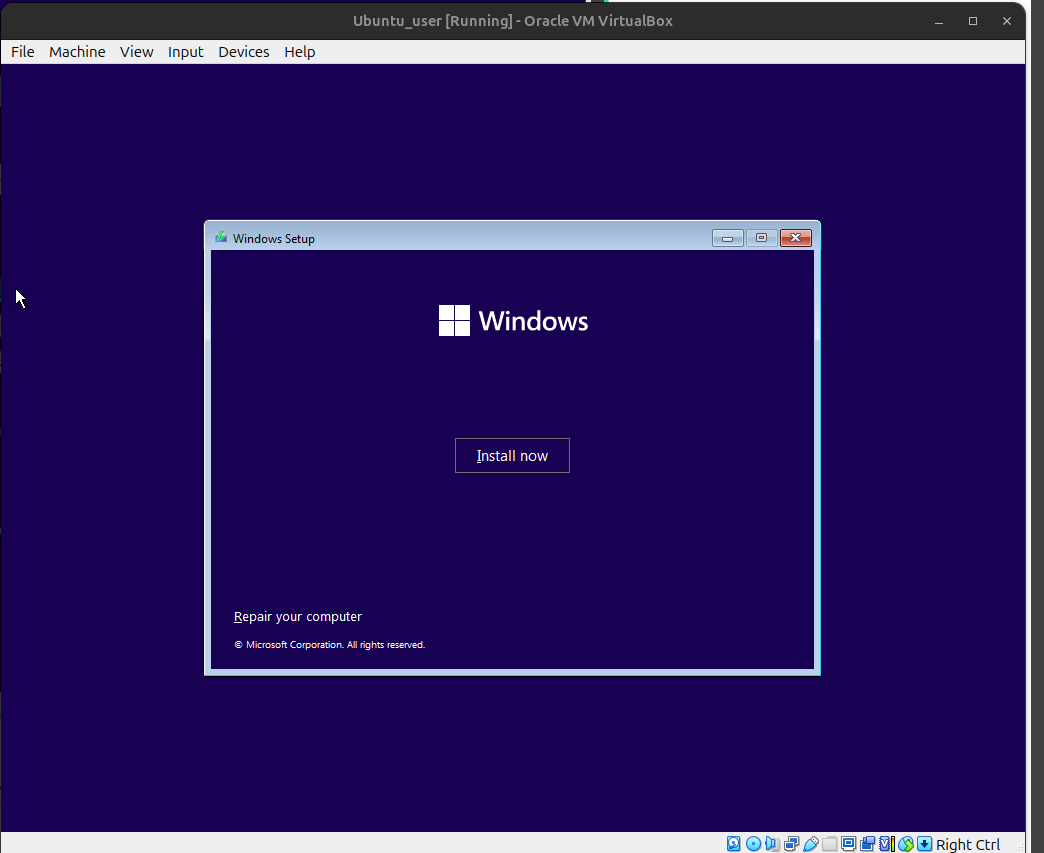
Task: Click the Right Ctrl host key label
Action: point(967,844)
